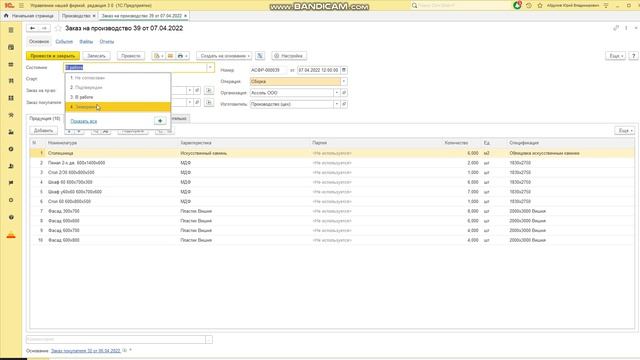Expand the Изготовитель dropdown arrow
This screenshot has width=640, height=360.
tap(336, 104)
